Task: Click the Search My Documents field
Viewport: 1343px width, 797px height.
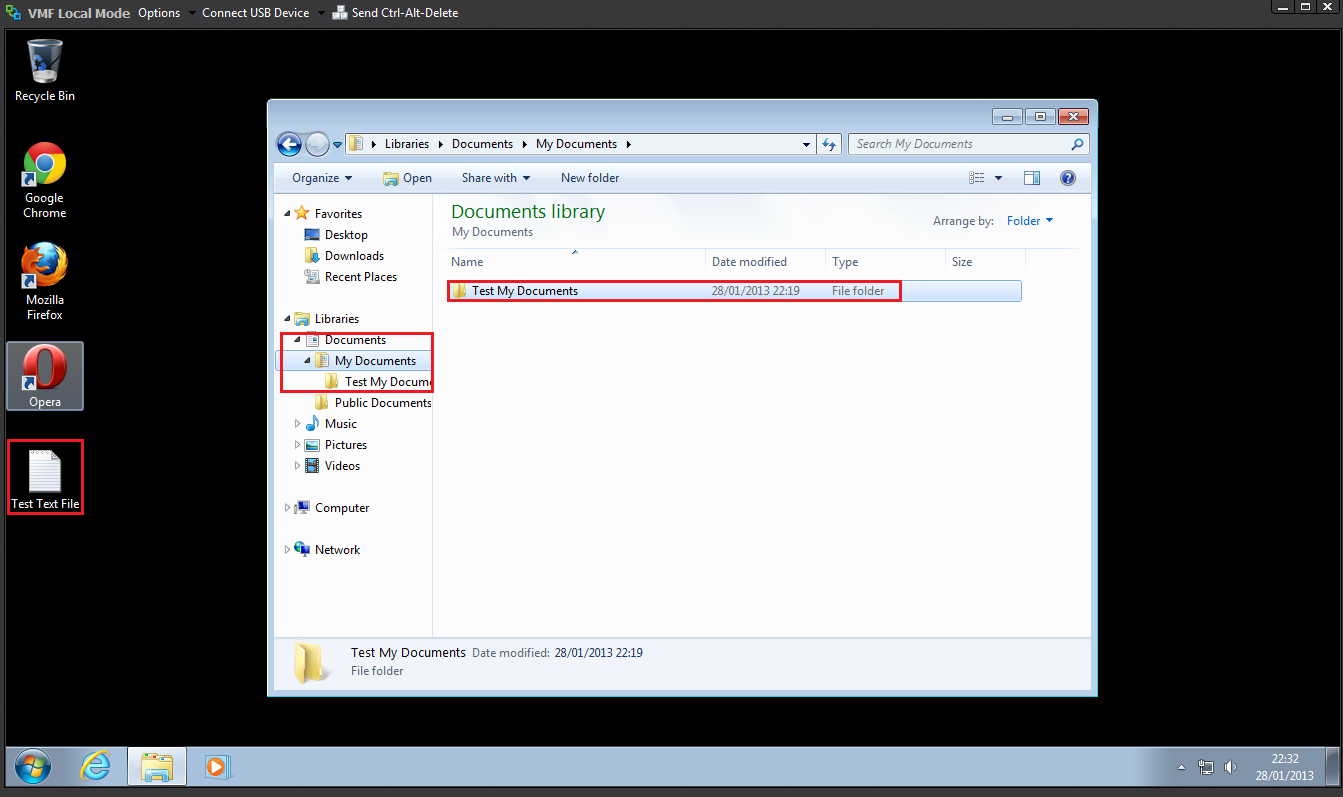Action: (958, 144)
